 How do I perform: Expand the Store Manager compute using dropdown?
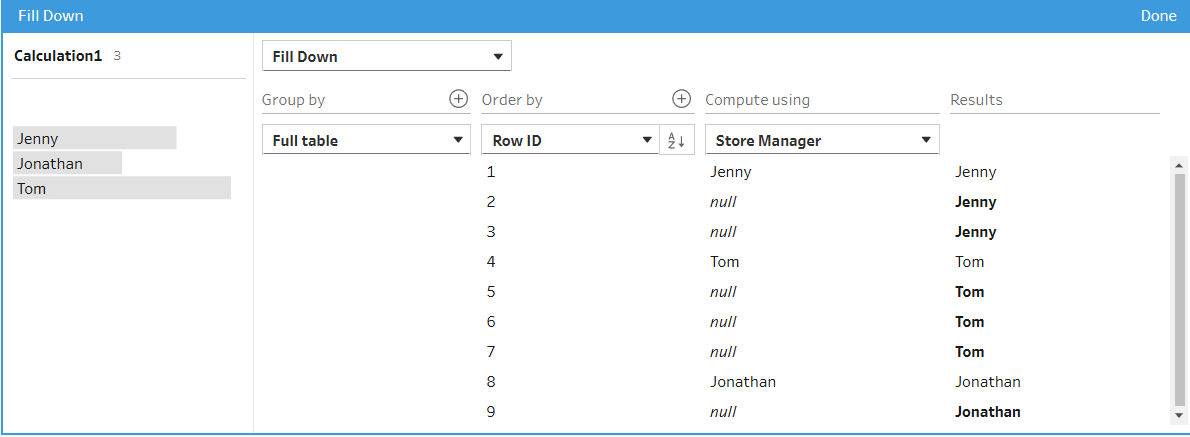point(821,141)
